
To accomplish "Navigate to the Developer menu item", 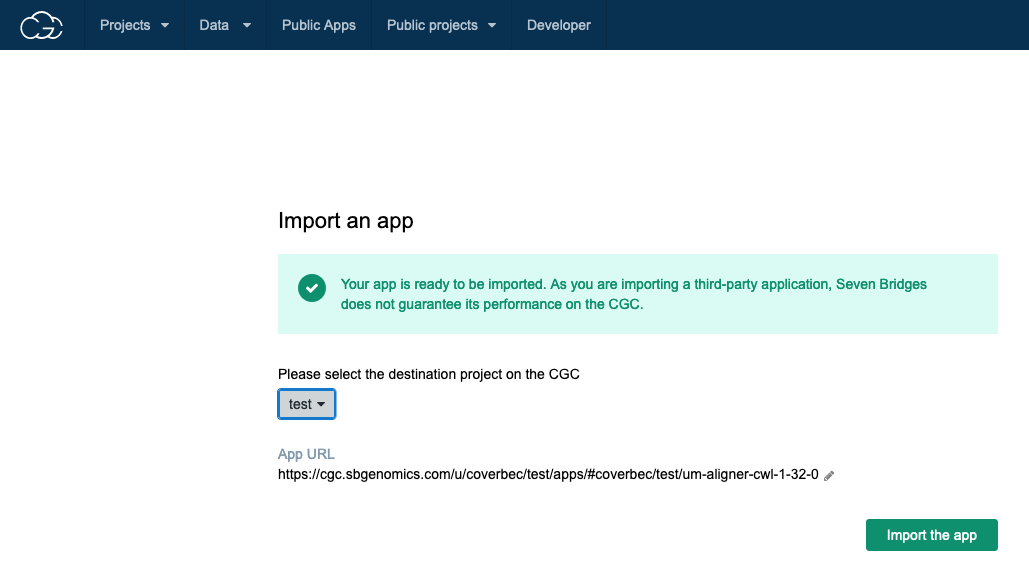I will tap(559, 25).
